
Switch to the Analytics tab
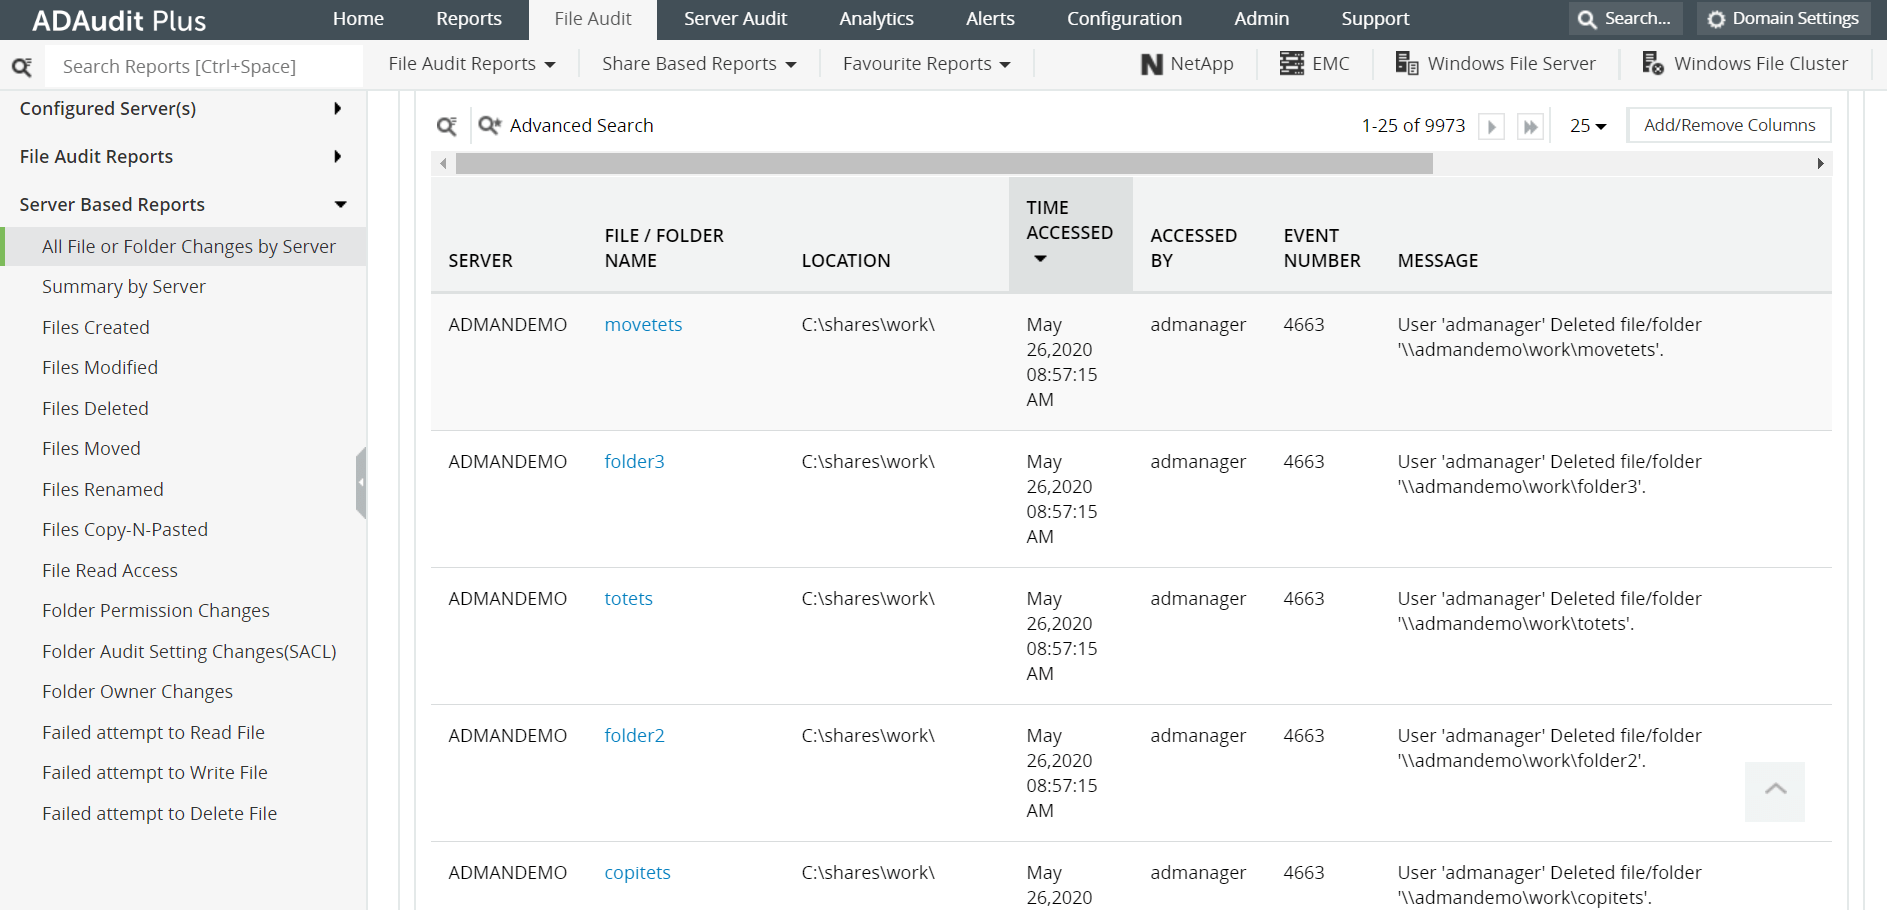[x=876, y=19]
